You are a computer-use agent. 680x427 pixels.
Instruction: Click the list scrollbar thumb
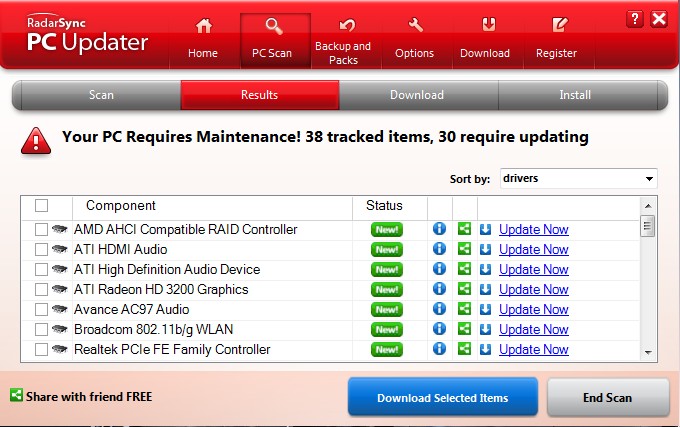(648, 225)
